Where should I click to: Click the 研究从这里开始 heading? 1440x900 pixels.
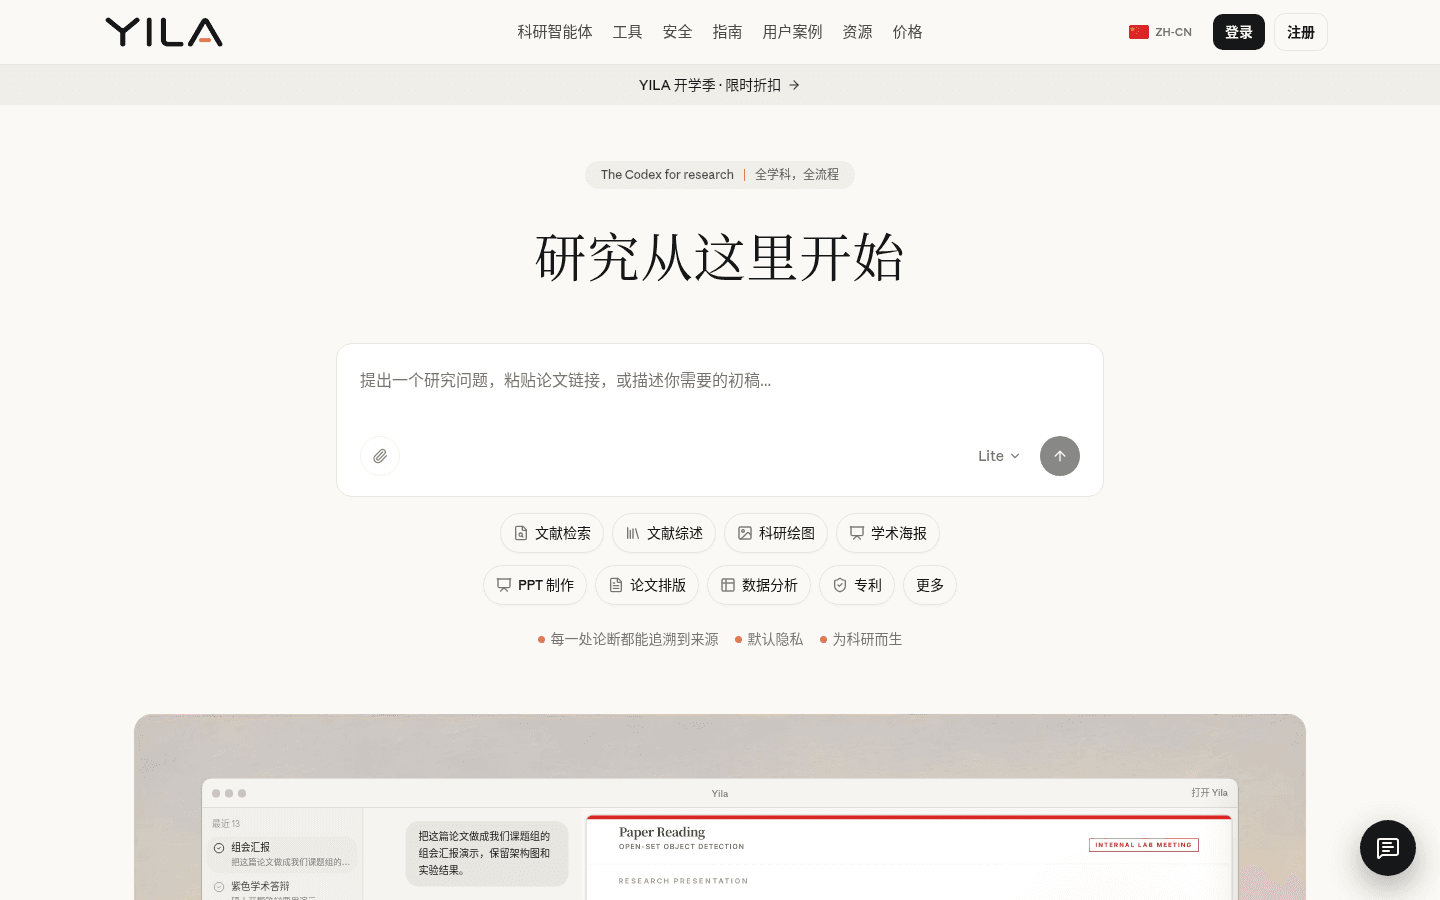(x=720, y=257)
